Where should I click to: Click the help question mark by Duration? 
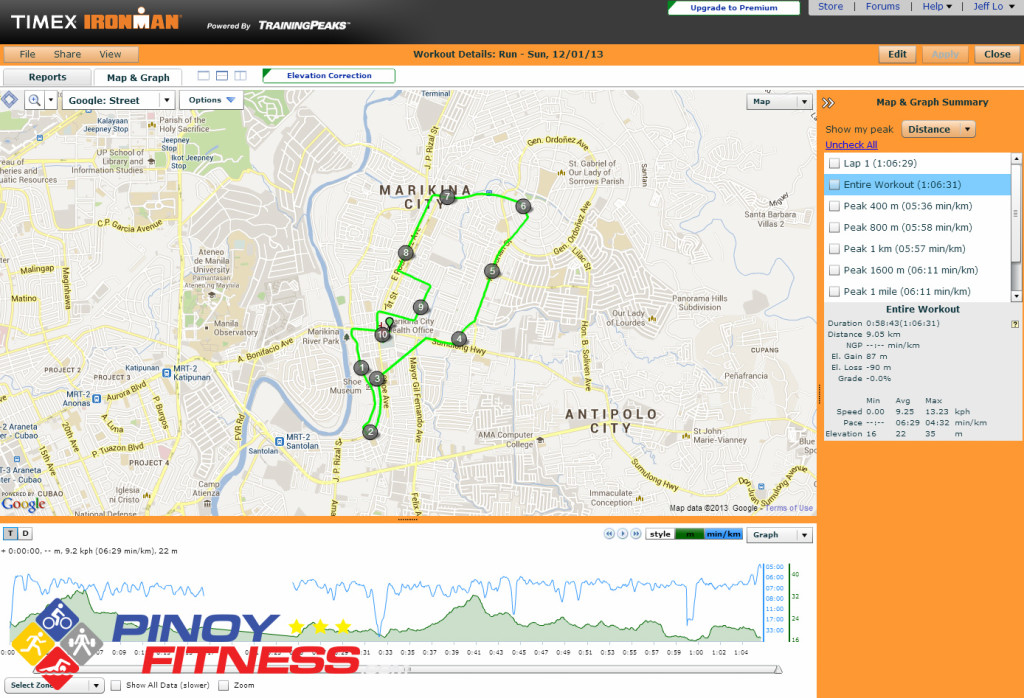pyautogui.click(x=1015, y=324)
